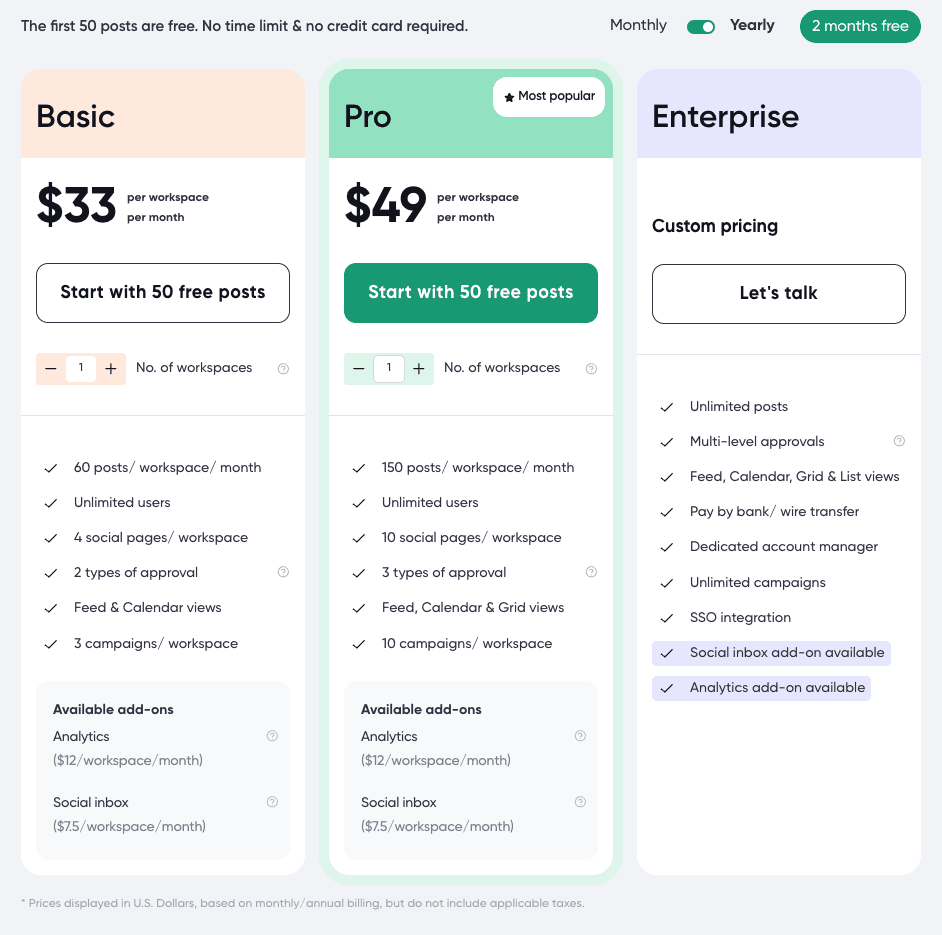942x935 pixels.
Task: Open the workspaces help tooltip on Basic plan
Action: 283,369
